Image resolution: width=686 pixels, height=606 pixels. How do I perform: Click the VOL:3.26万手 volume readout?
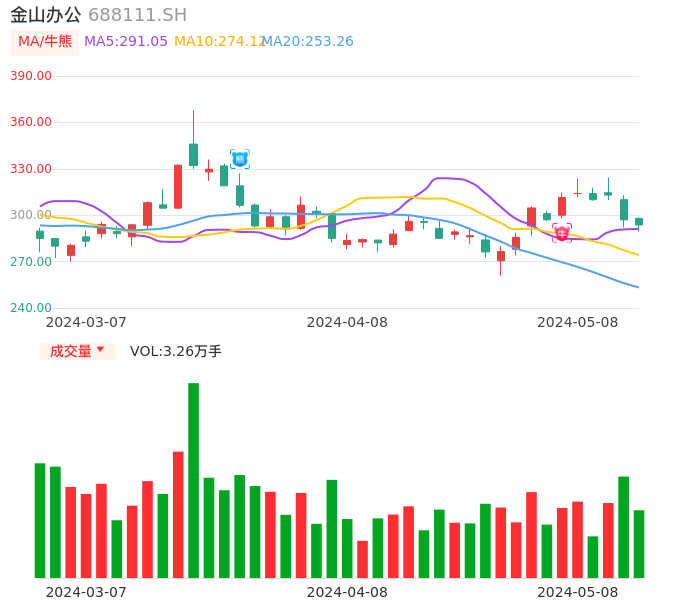pyautogui.click(x=176, y=351)
